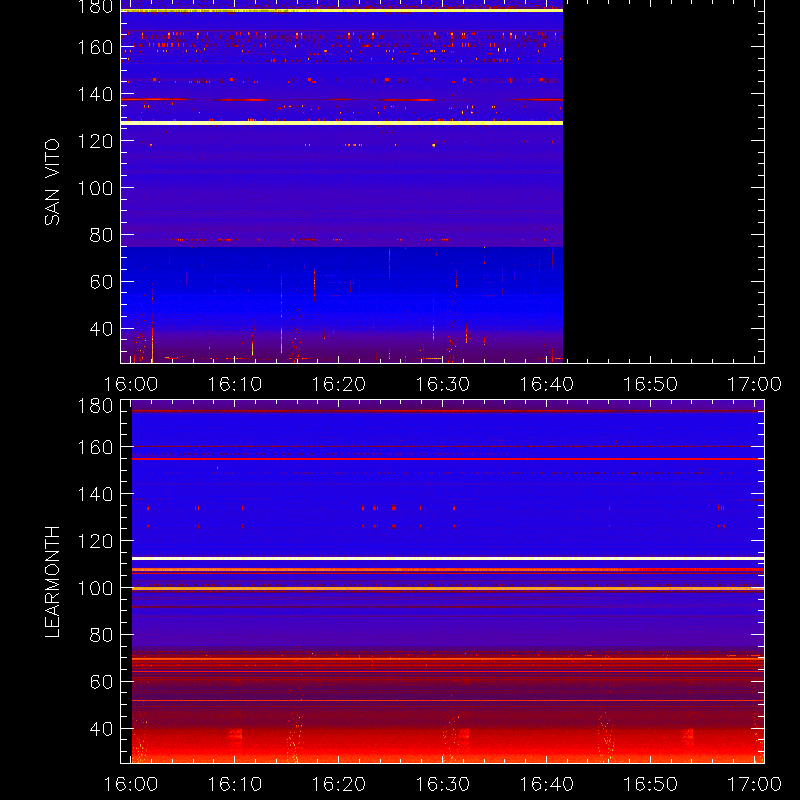The height and width of the screenshot is (800, 800).
Task: Pick the 16:40 label under Learmonth plot
Action: pyautogui.click(x=546, y=784)
